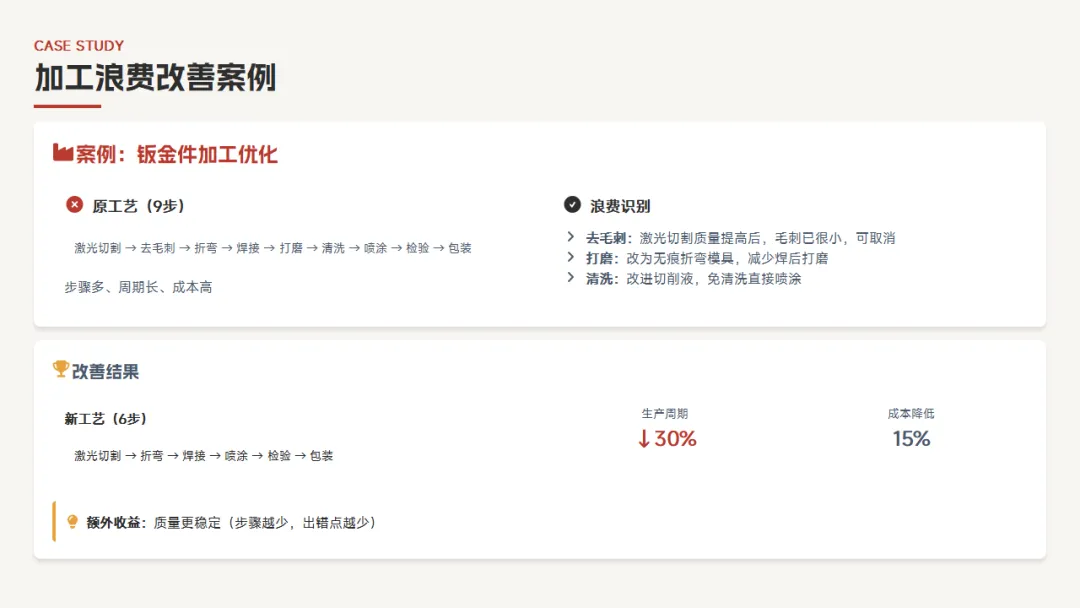This screenshot has width=1080, height=608.
Task: Click the 新工艺（6步）heading
Action: pyautogui.click(x=106, y=419)
